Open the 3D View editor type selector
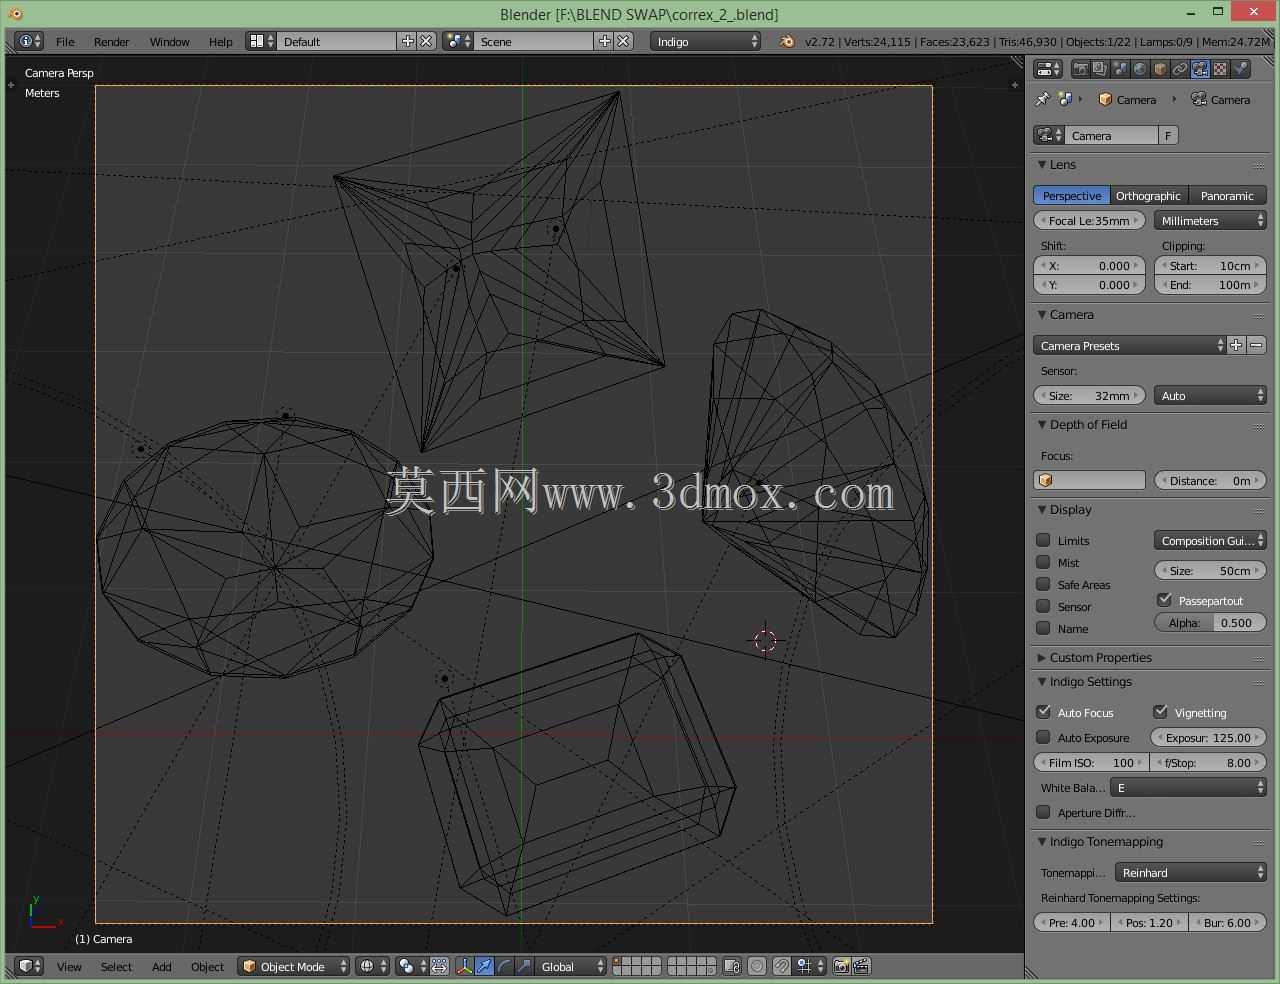Screen dimensions: 1280x984 pos(30,966)
